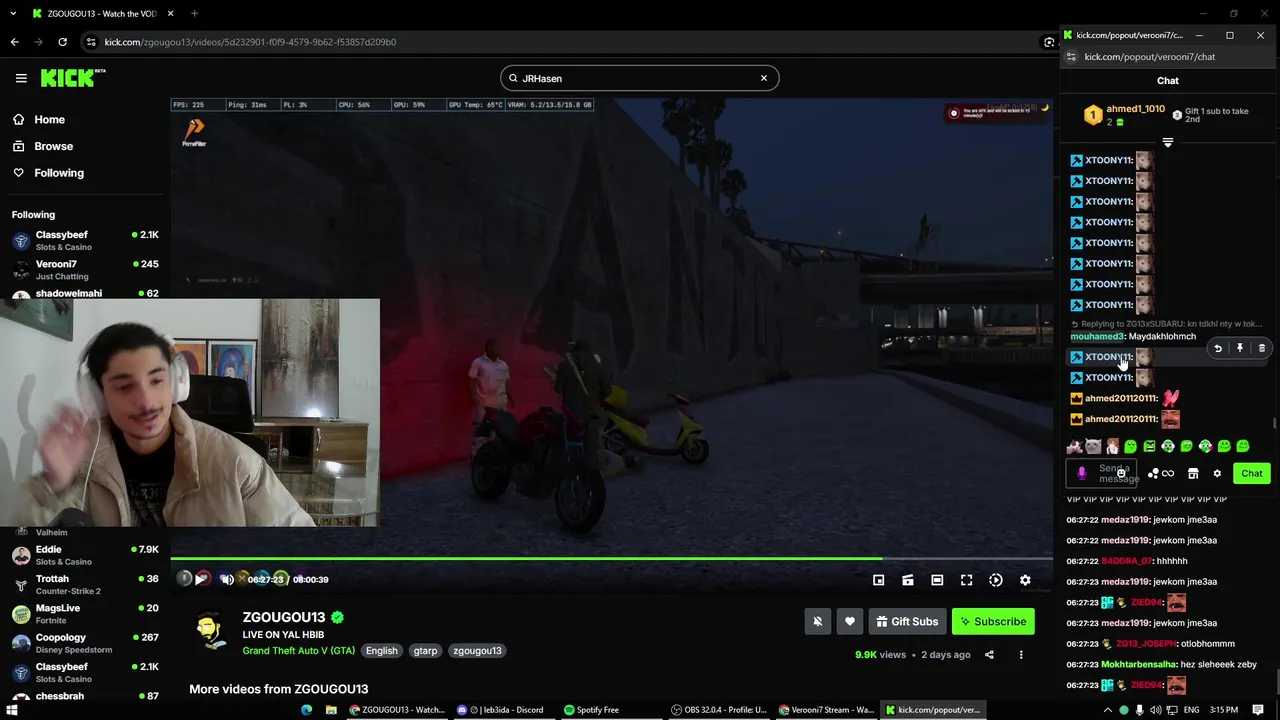Viewport: 1280px width, 720px height.
Task: Open the chat shop icon
Action: [x=1193, y=473]
